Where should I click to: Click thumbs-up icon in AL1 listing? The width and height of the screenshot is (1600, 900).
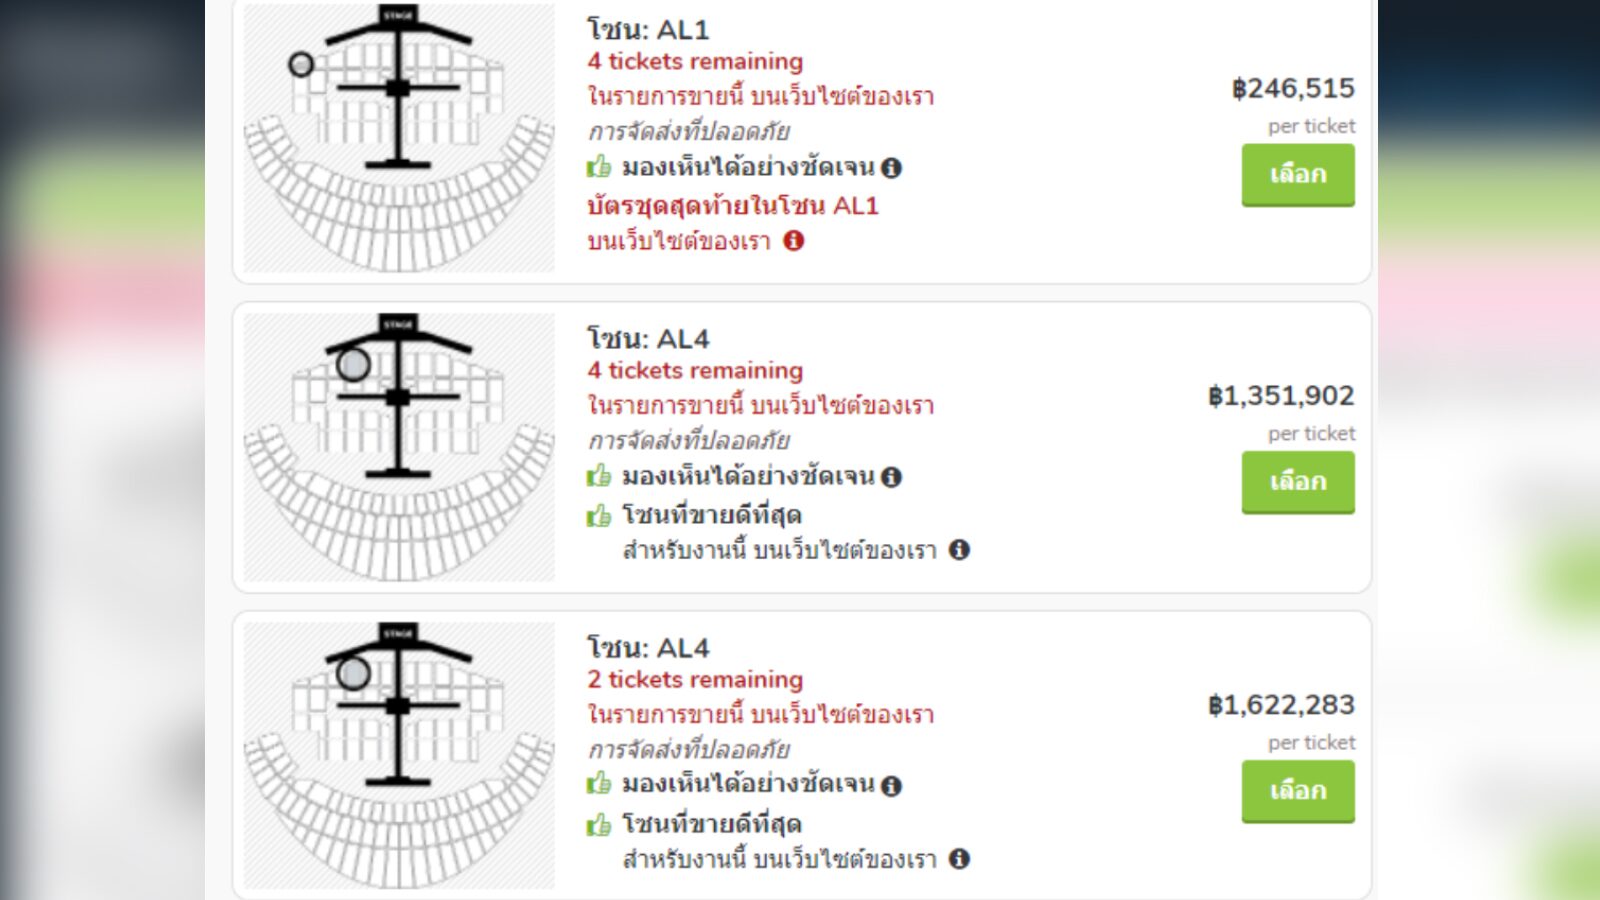(x=599, y=166)
